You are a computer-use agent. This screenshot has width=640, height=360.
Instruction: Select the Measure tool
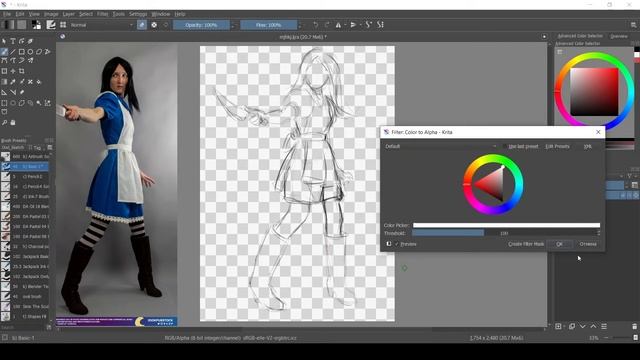[x=13, y=93]
